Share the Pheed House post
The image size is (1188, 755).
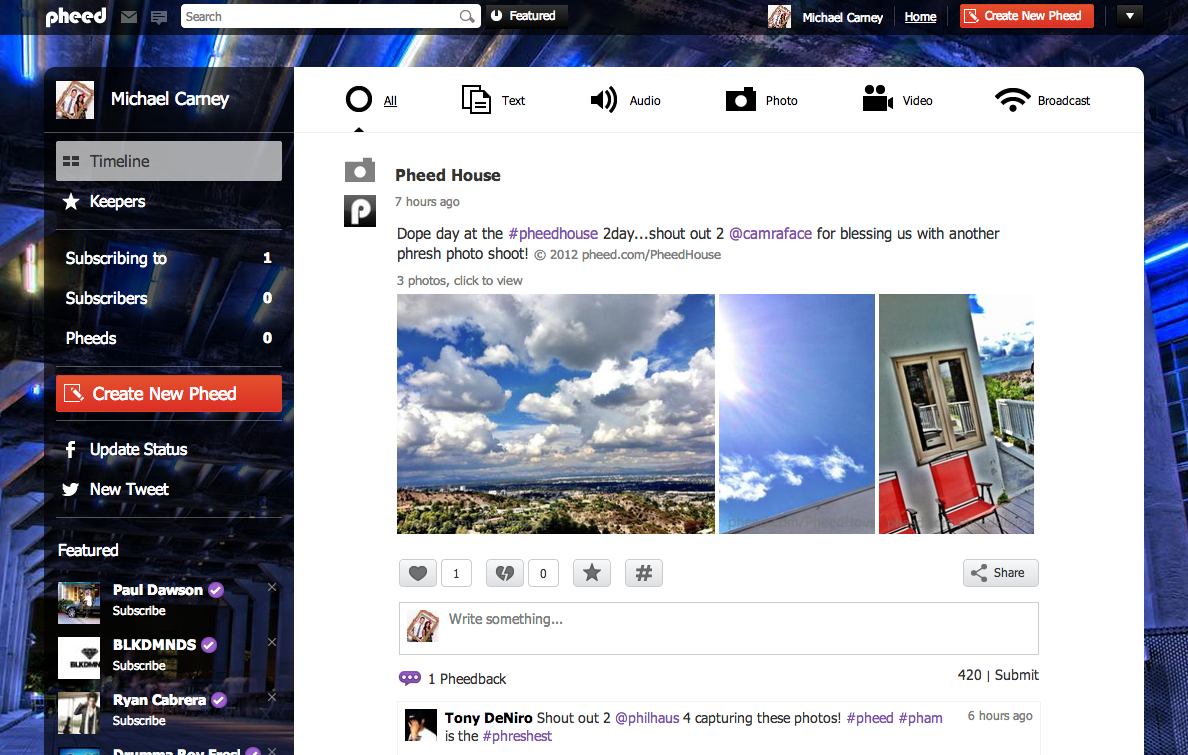coord(1001,573)
